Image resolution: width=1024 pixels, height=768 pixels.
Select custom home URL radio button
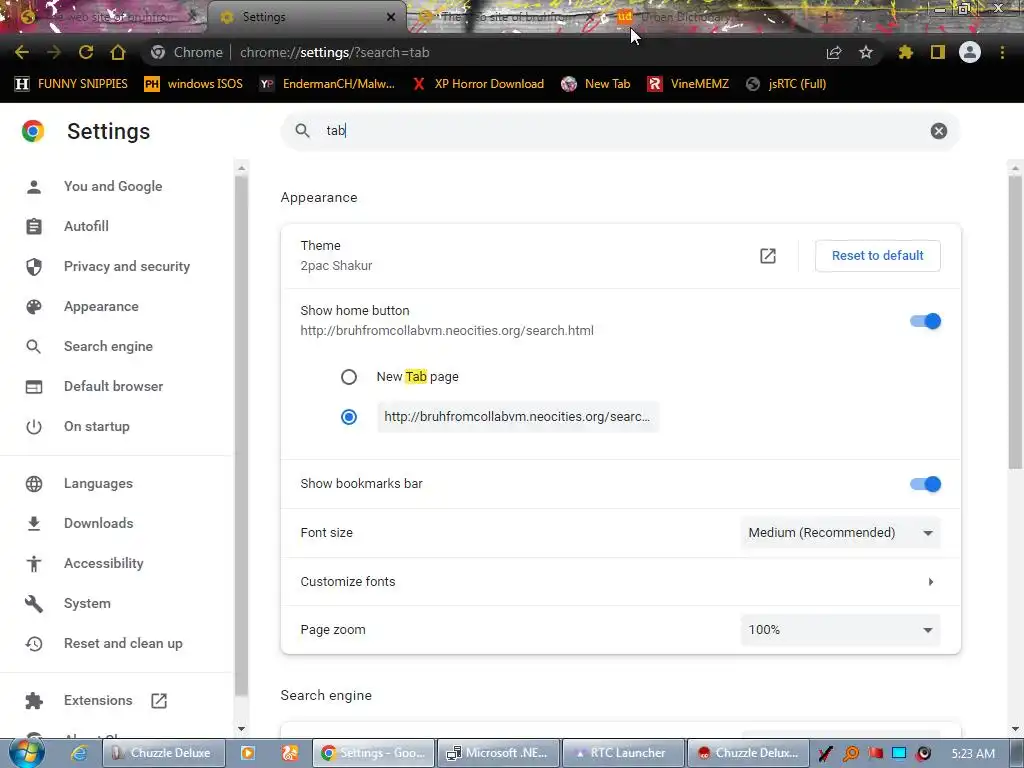tap(349, 417)
